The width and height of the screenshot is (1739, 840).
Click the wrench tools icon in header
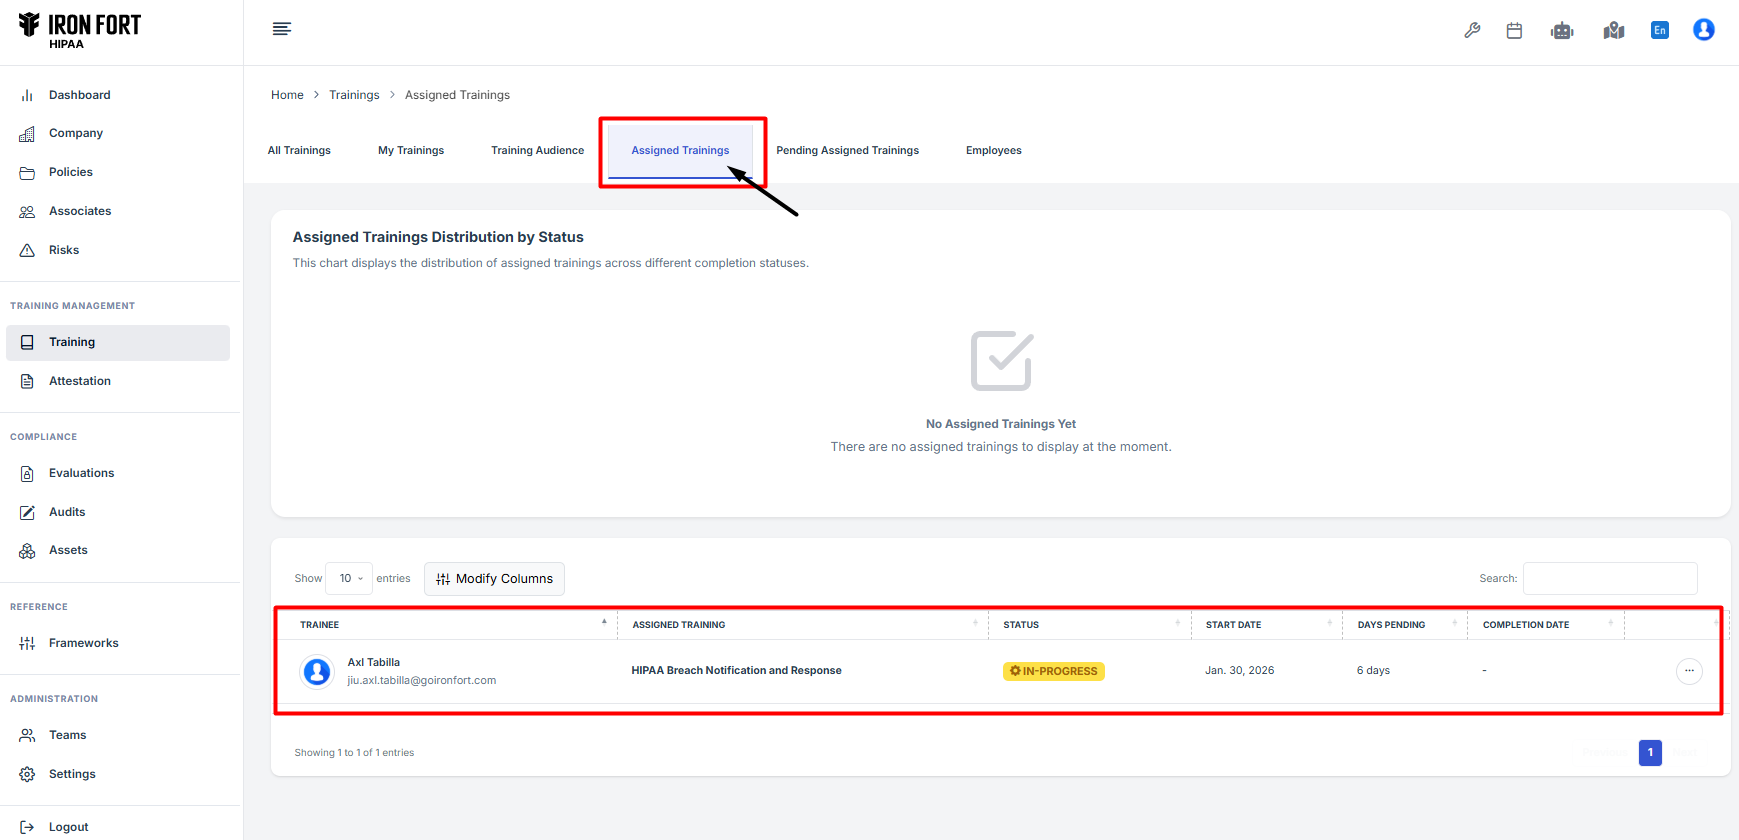click(1472, 30)
